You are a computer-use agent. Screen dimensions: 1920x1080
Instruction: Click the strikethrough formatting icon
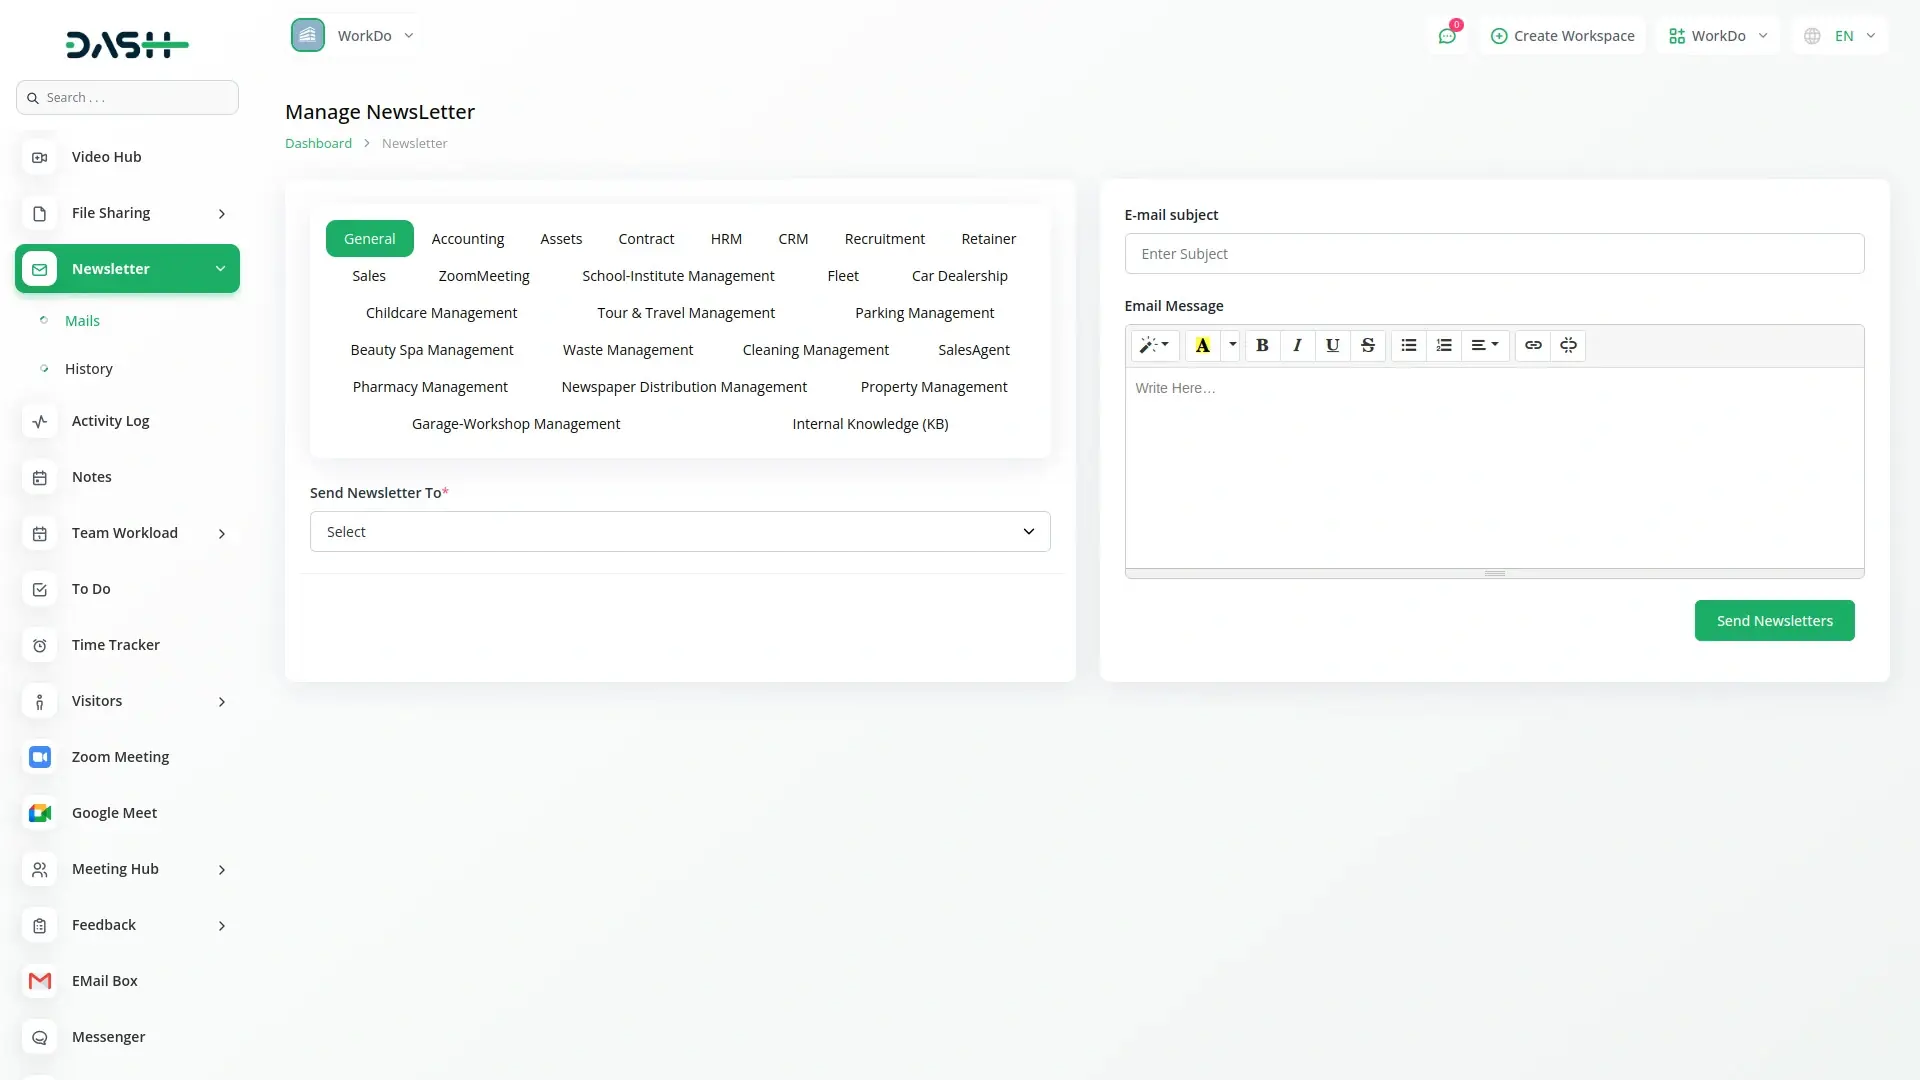[1367, 345]
